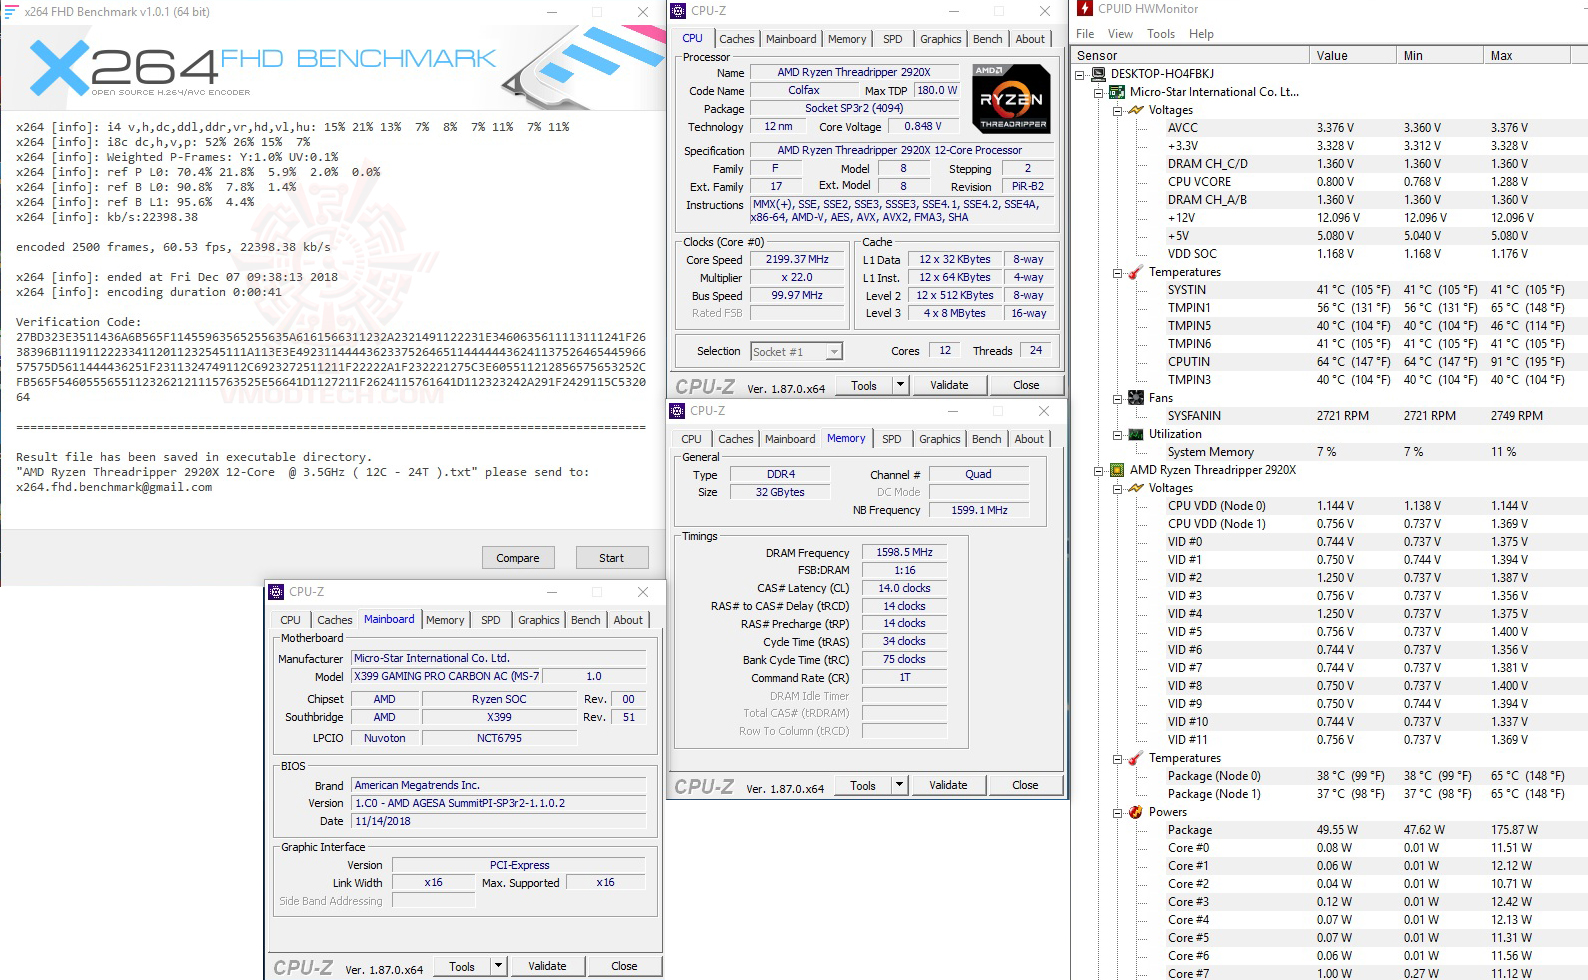Collapse the Utilization group in HWMonitor

1117,434
